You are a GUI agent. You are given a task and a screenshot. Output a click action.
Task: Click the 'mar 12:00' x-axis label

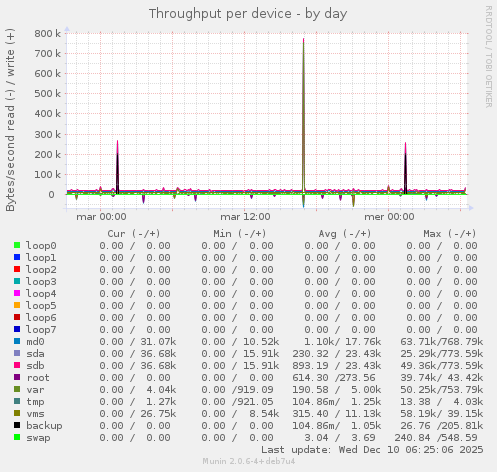pos(245,217)
